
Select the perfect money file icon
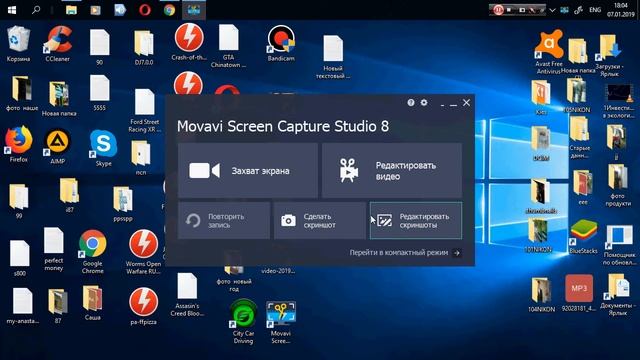pyautogui.click(x=53, y=250)
